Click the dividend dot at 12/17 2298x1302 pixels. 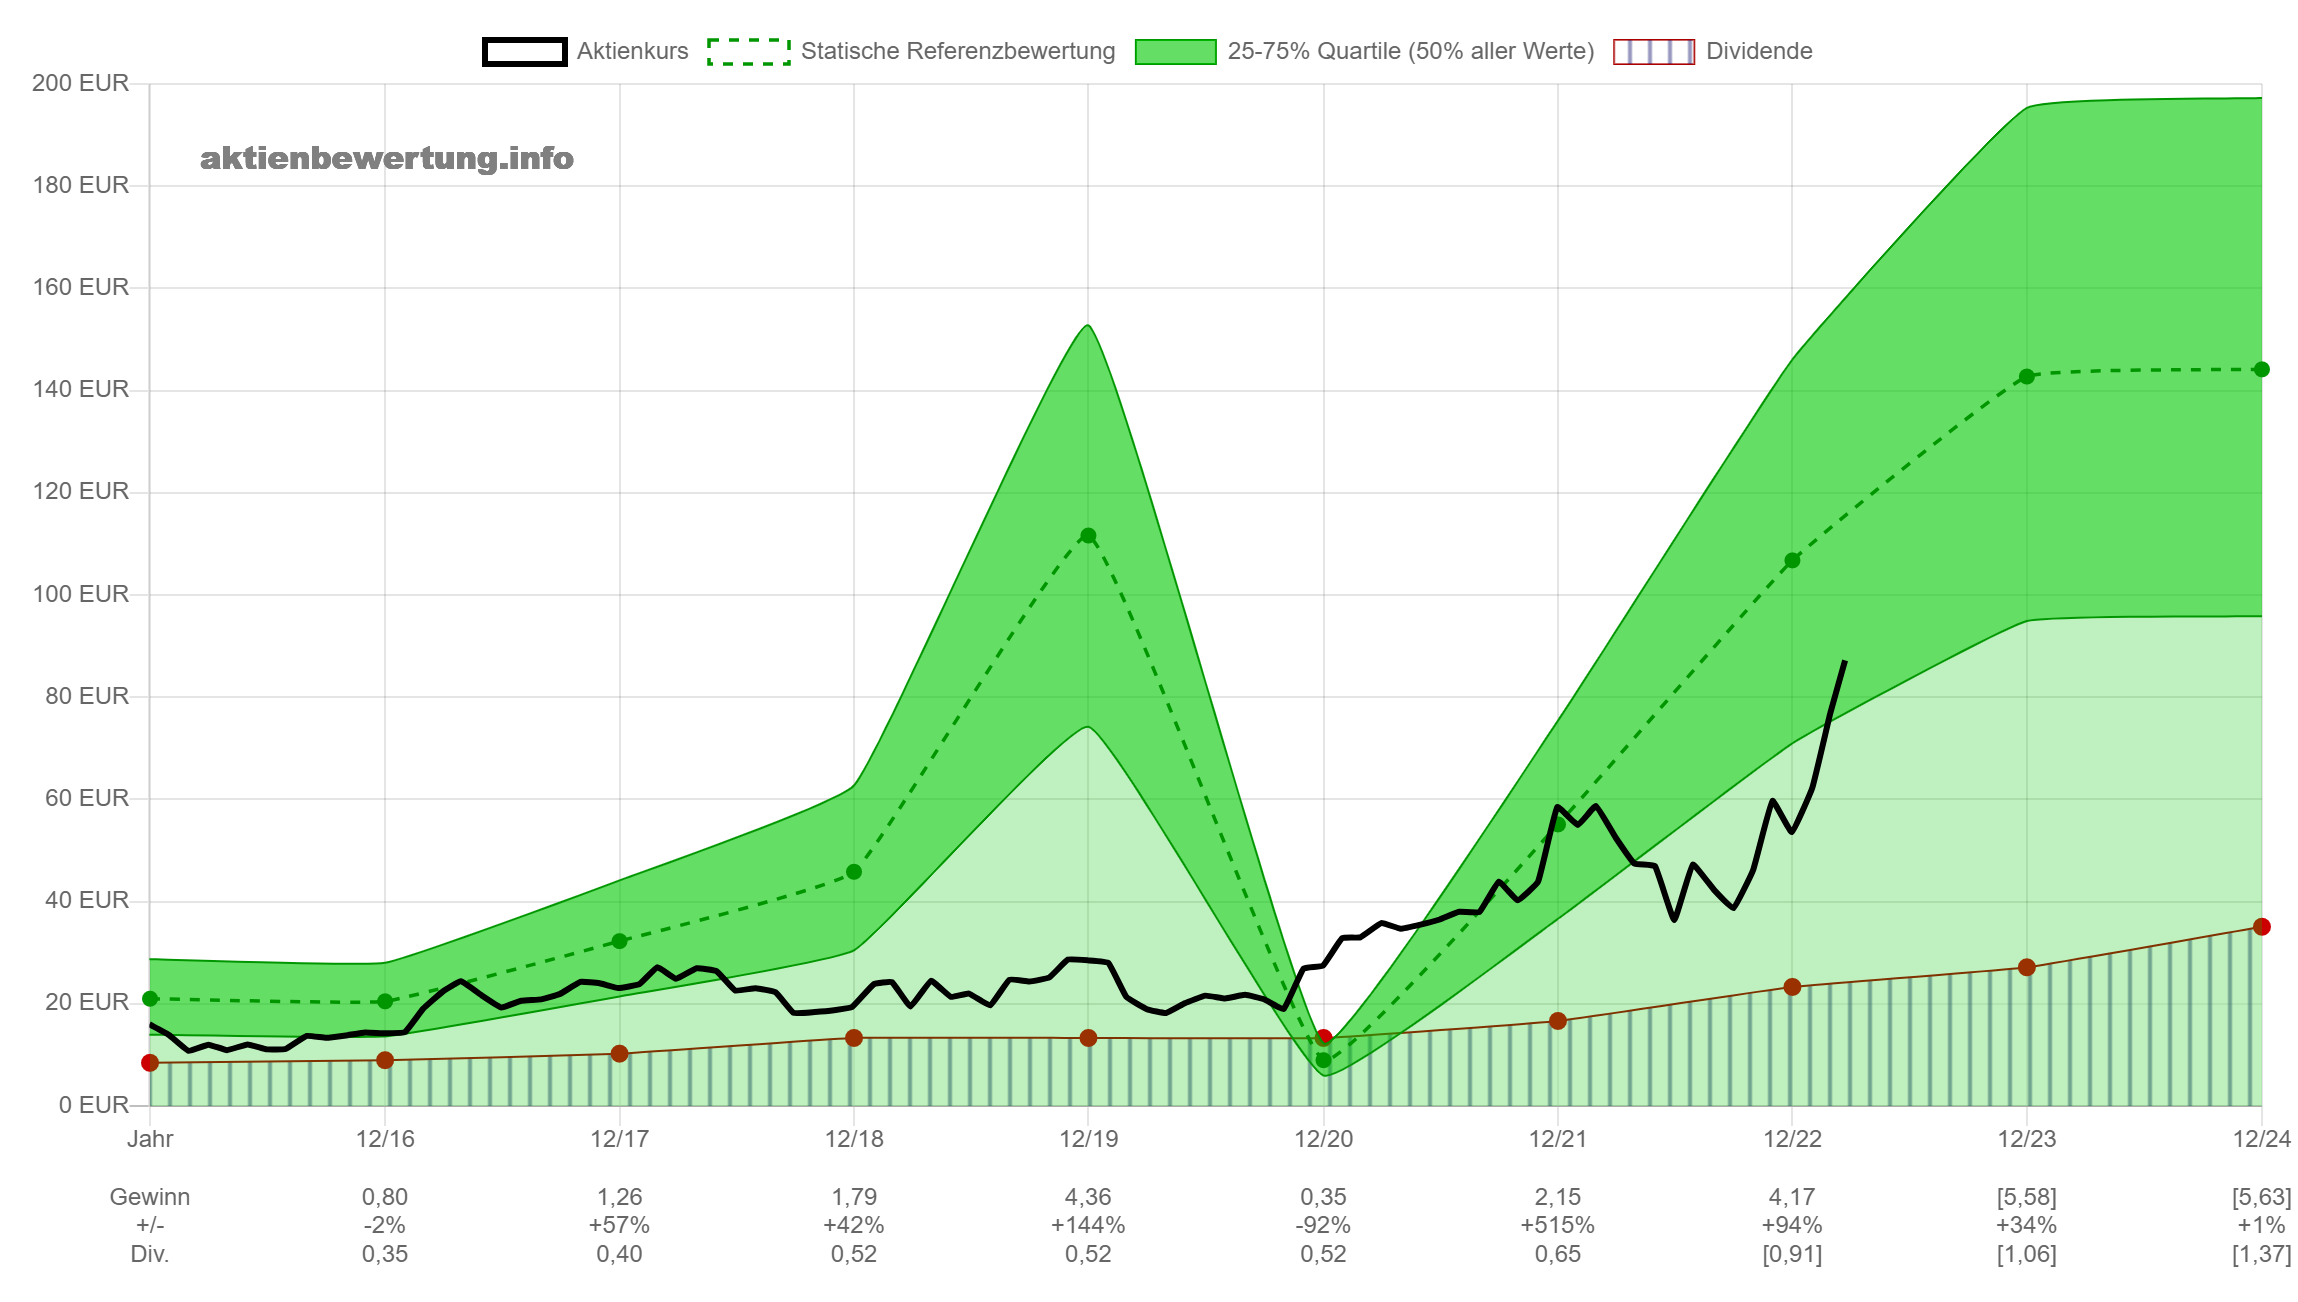[619, 1054]
